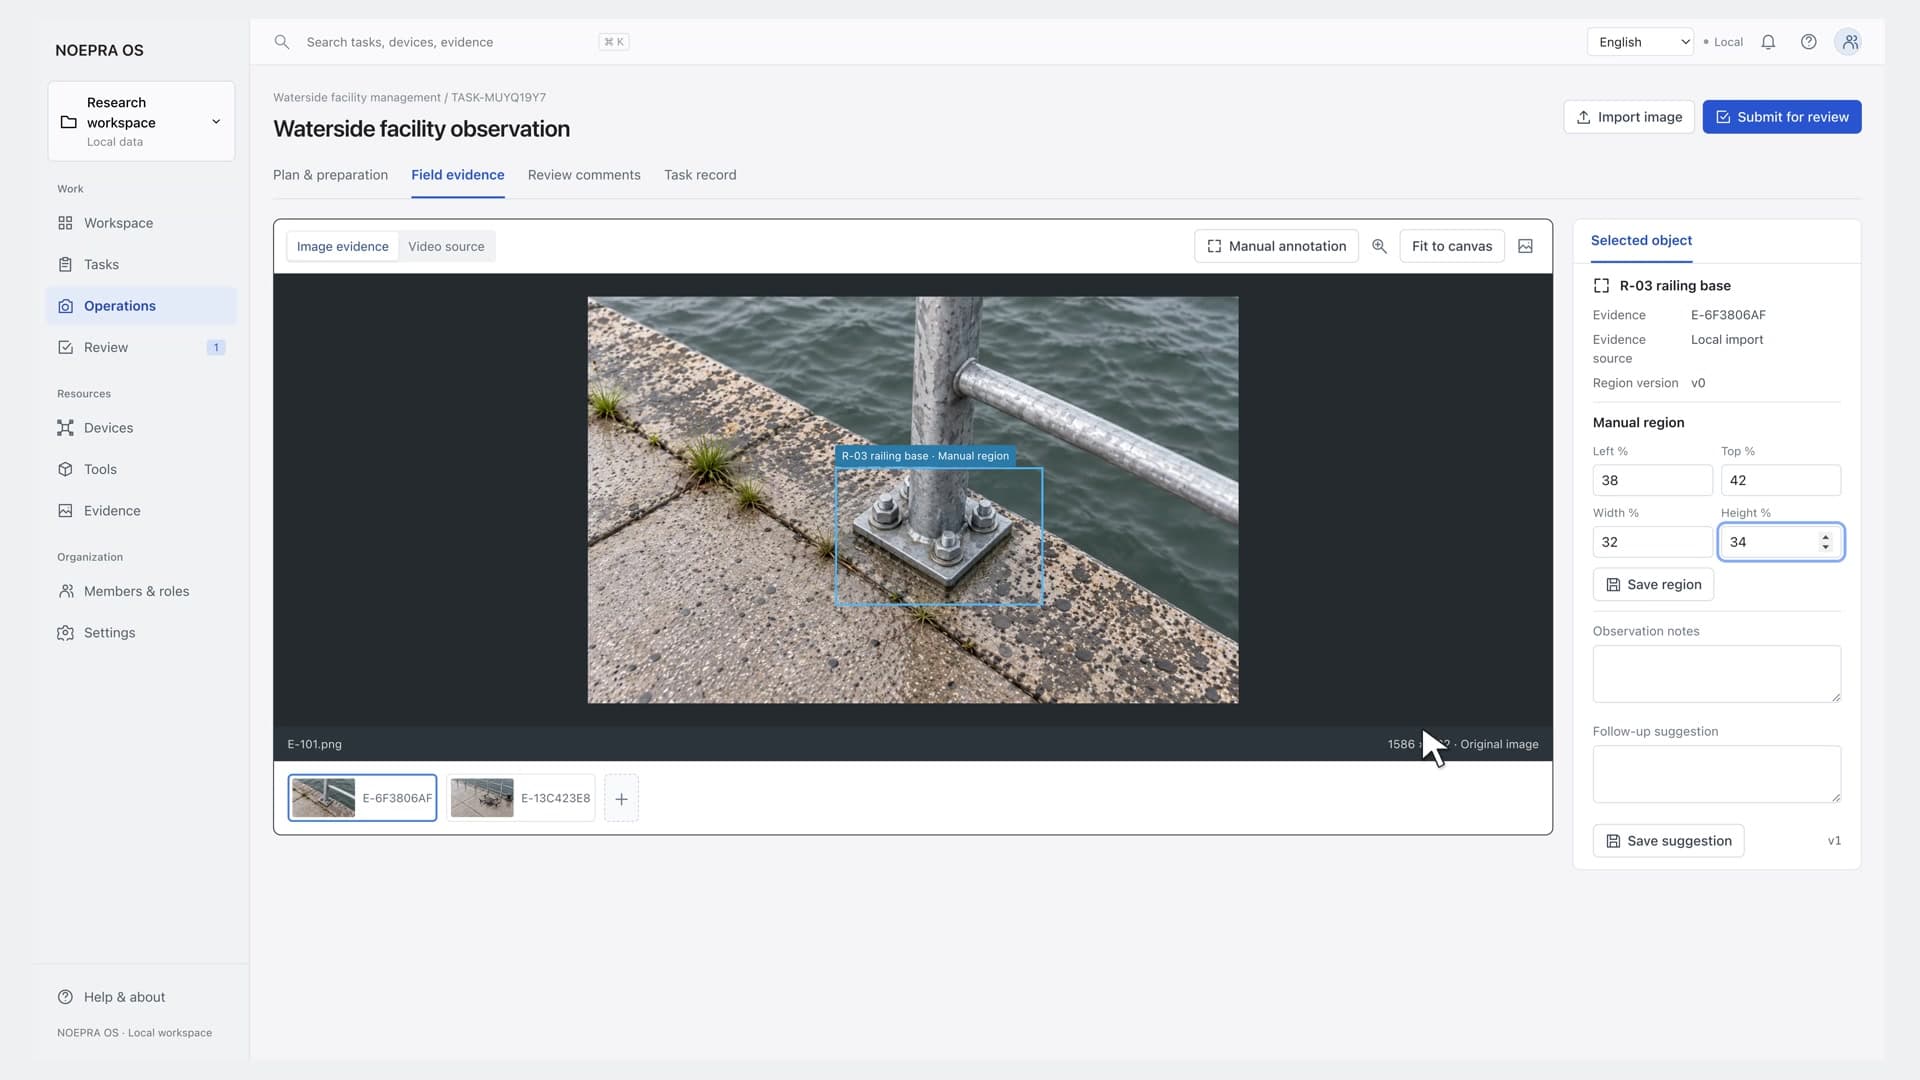Image resolution: width=1920 pixels, height=1080 pixels.
Task: Click the Workspace grid icon in sidebar
Action: [x=65, y=223]
